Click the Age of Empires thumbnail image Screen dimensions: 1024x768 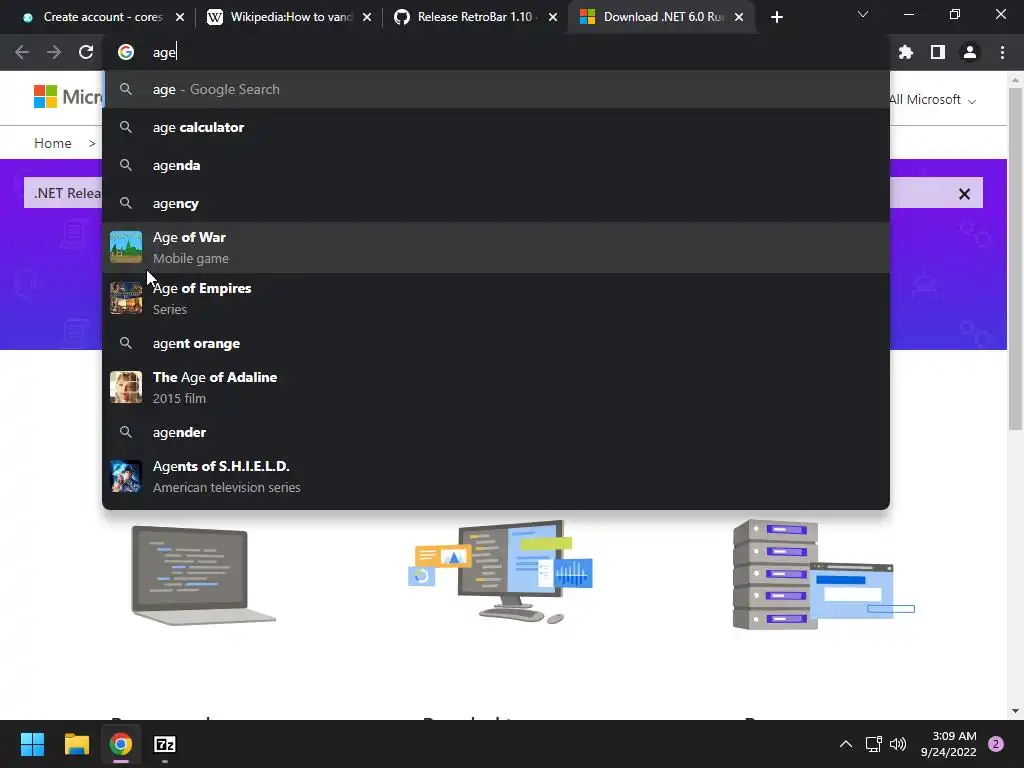pyautogui.click(x=126, y=298)
